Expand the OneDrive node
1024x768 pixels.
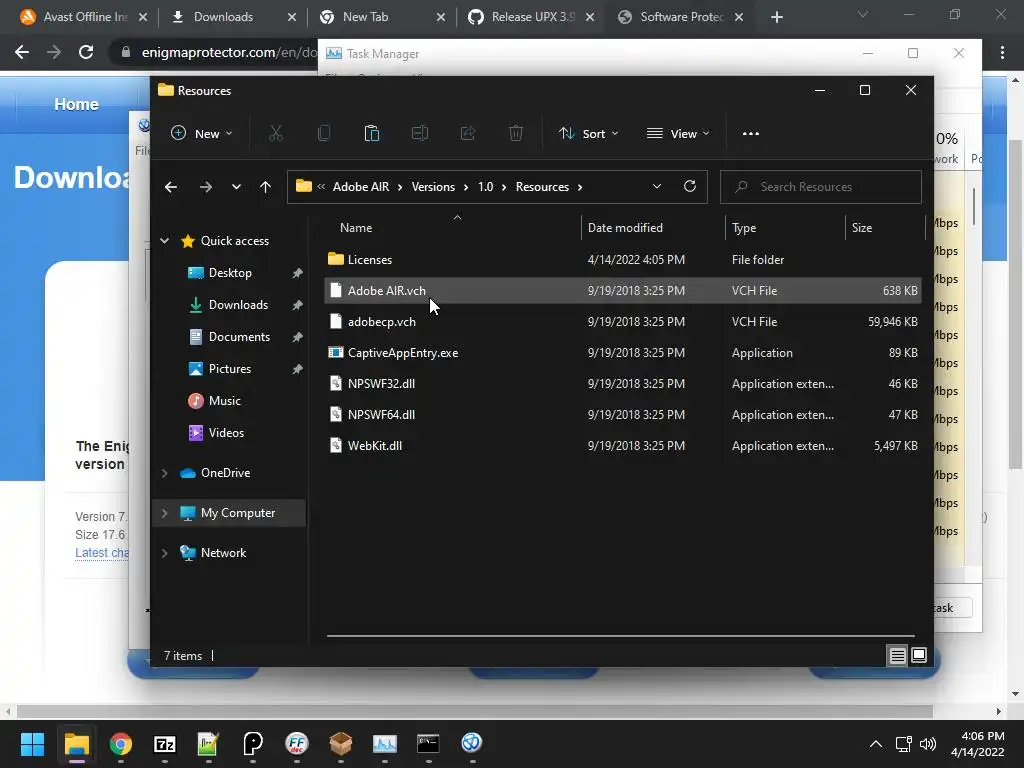[165, 473]
